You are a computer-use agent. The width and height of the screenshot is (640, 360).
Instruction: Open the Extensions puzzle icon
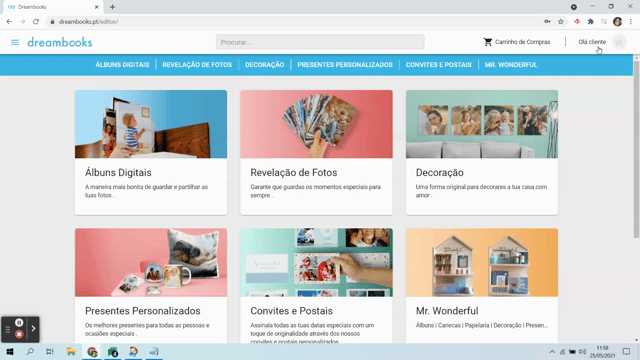[x=591, y=22]
